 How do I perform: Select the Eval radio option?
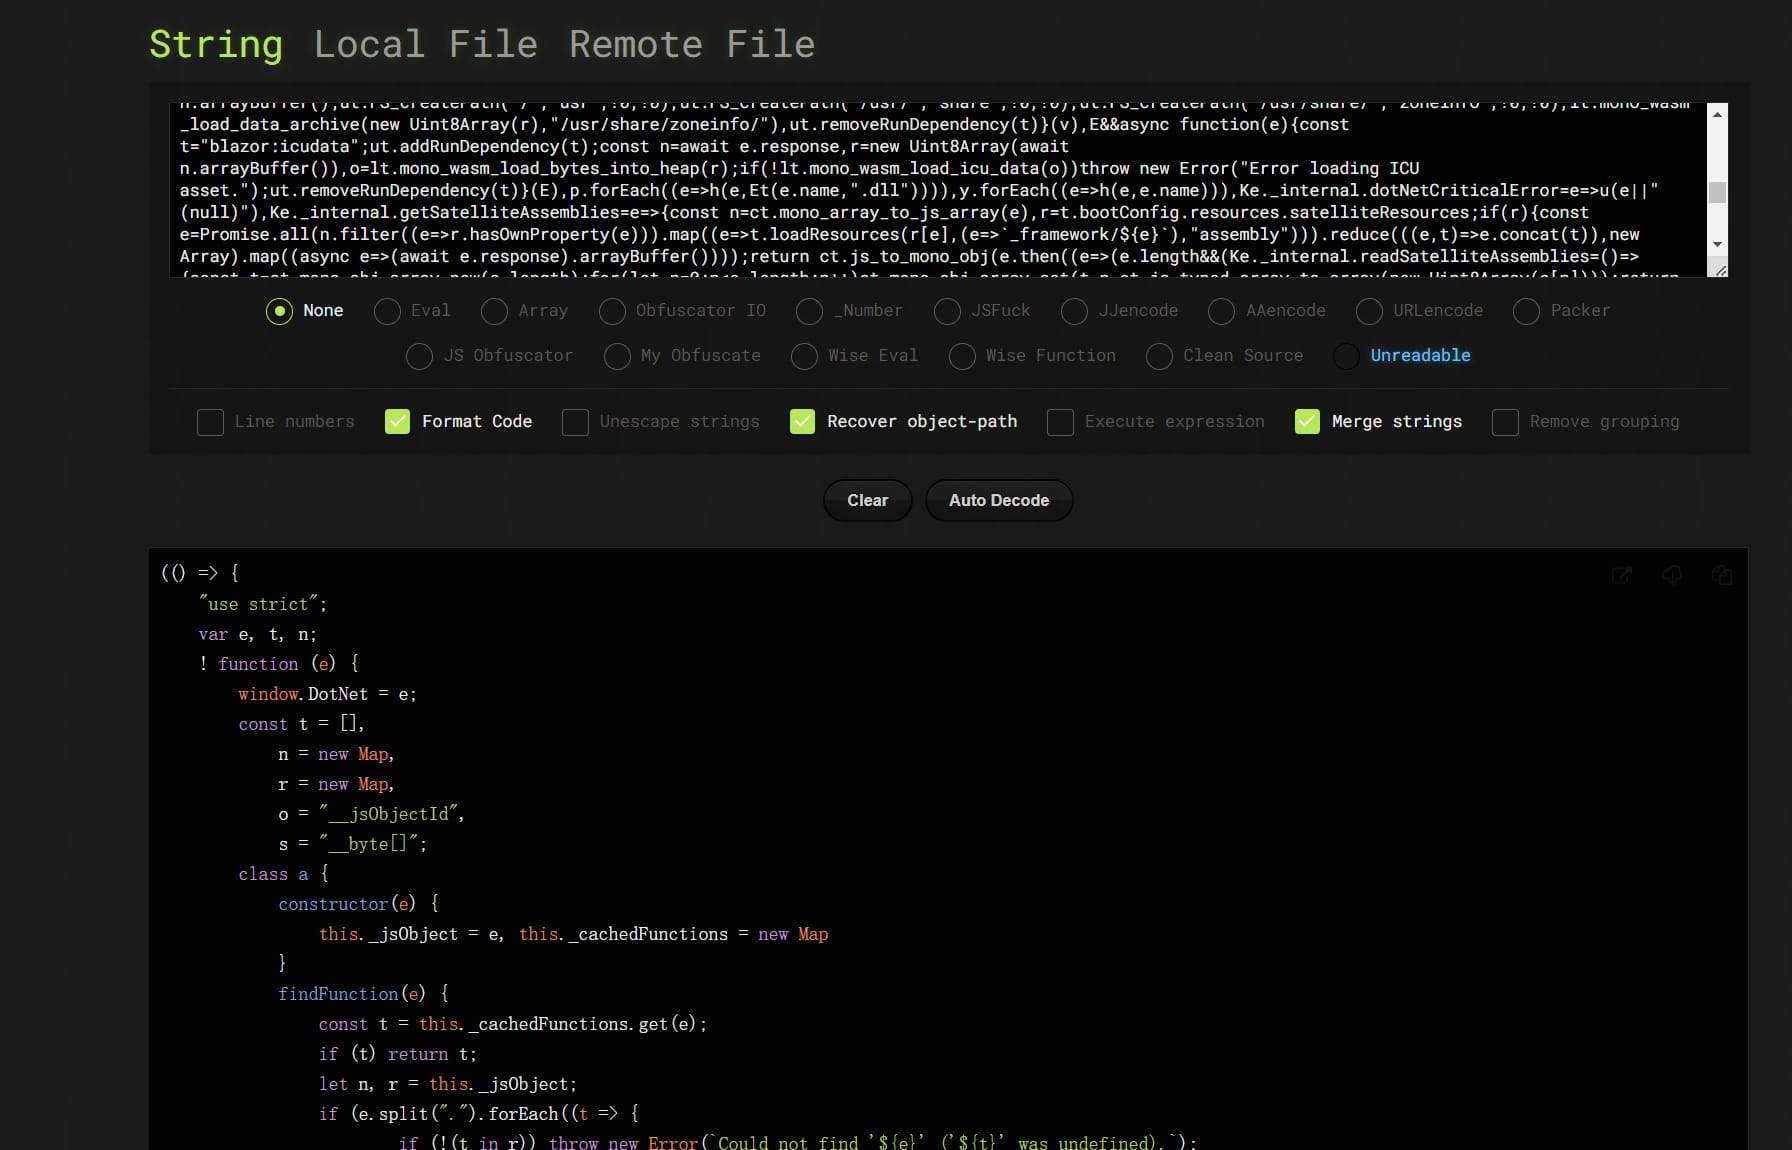click(387, 311)
